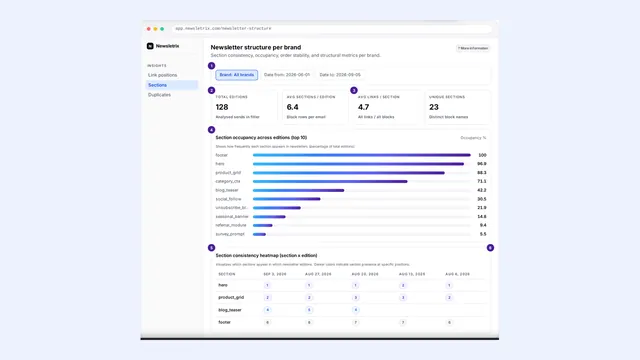The height and width of the screenshot is (360, 640).
Task: Click the hero row label in heatmap
Action: [x=223, y=285]
